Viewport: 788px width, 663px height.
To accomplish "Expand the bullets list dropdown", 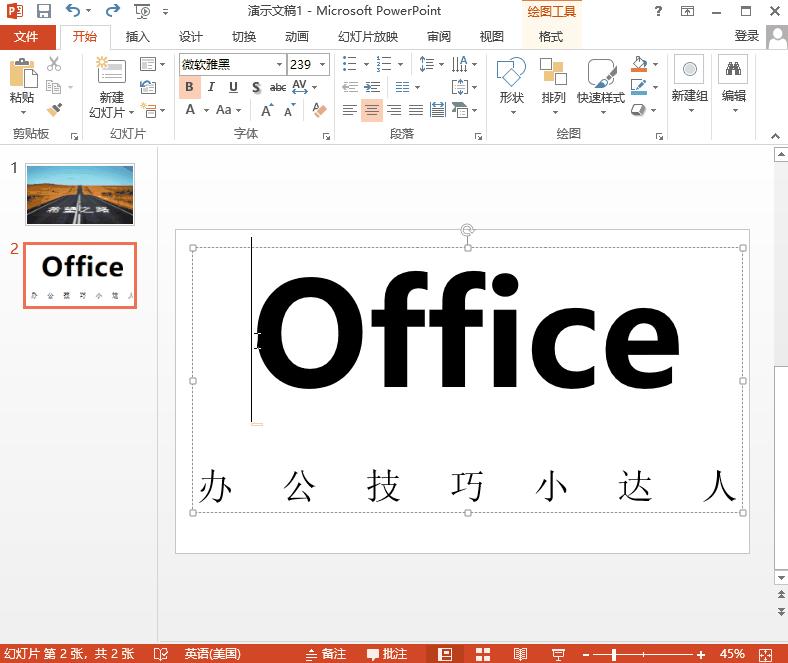I will [366, 64].
